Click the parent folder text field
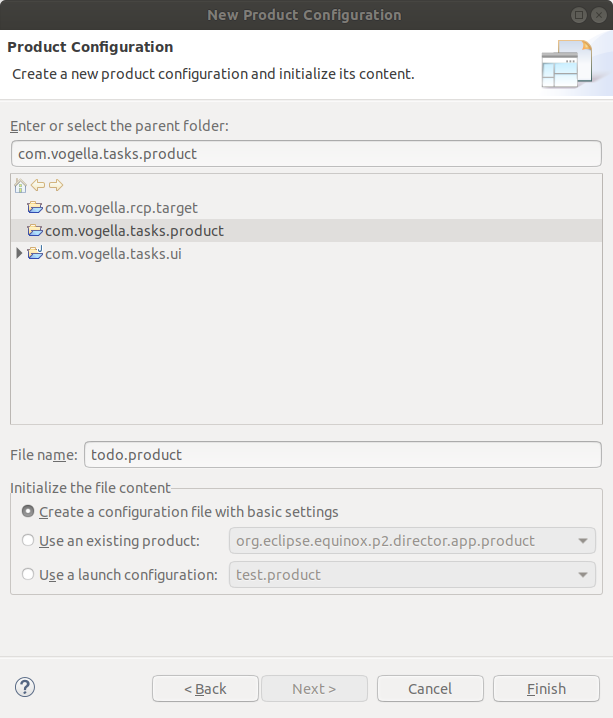Viewport: 613px width, 718px height. pyautogui.click(x=306, y=154)
